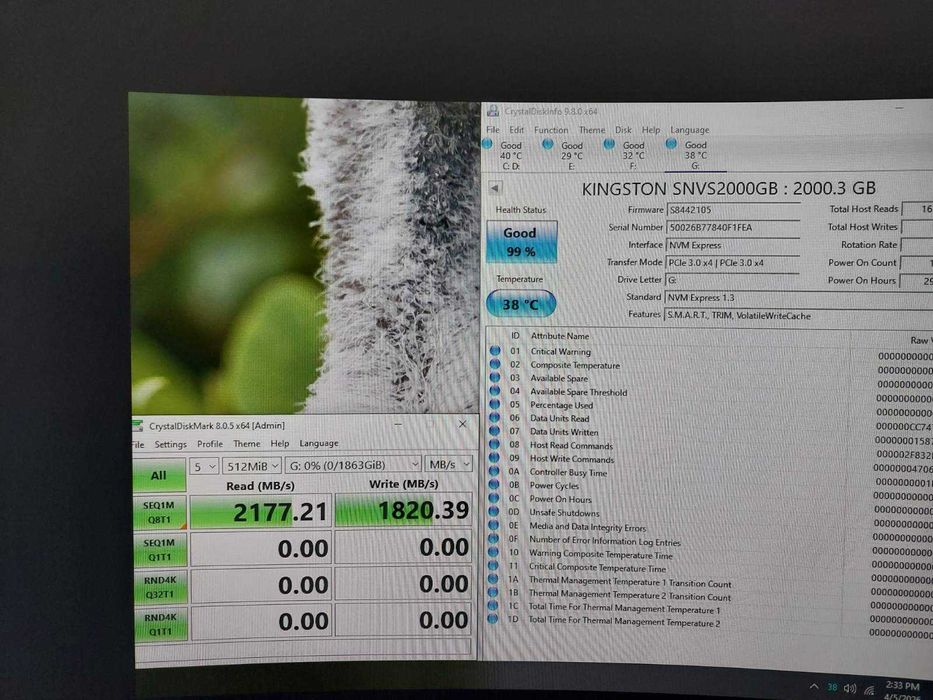Open the unit dropdown showing MB/s
This screenshot has height=700, width=933.
(449, 464)
